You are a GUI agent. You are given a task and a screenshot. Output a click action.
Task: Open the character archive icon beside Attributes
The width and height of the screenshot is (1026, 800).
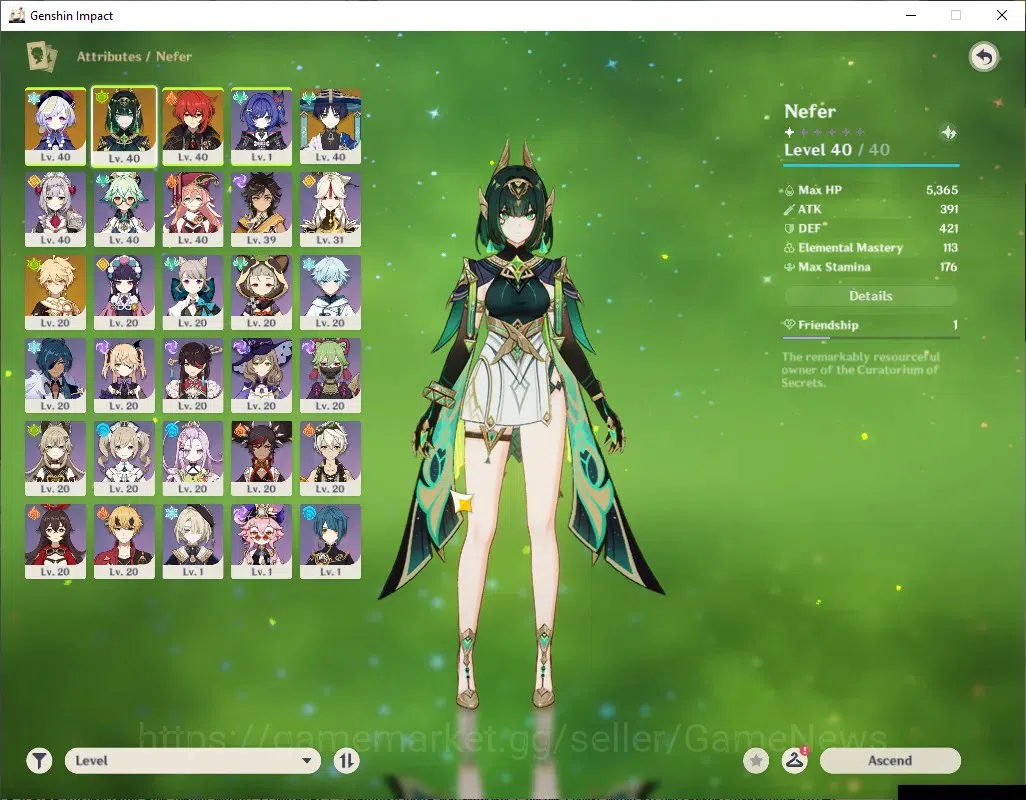click(x=42, y=56)
